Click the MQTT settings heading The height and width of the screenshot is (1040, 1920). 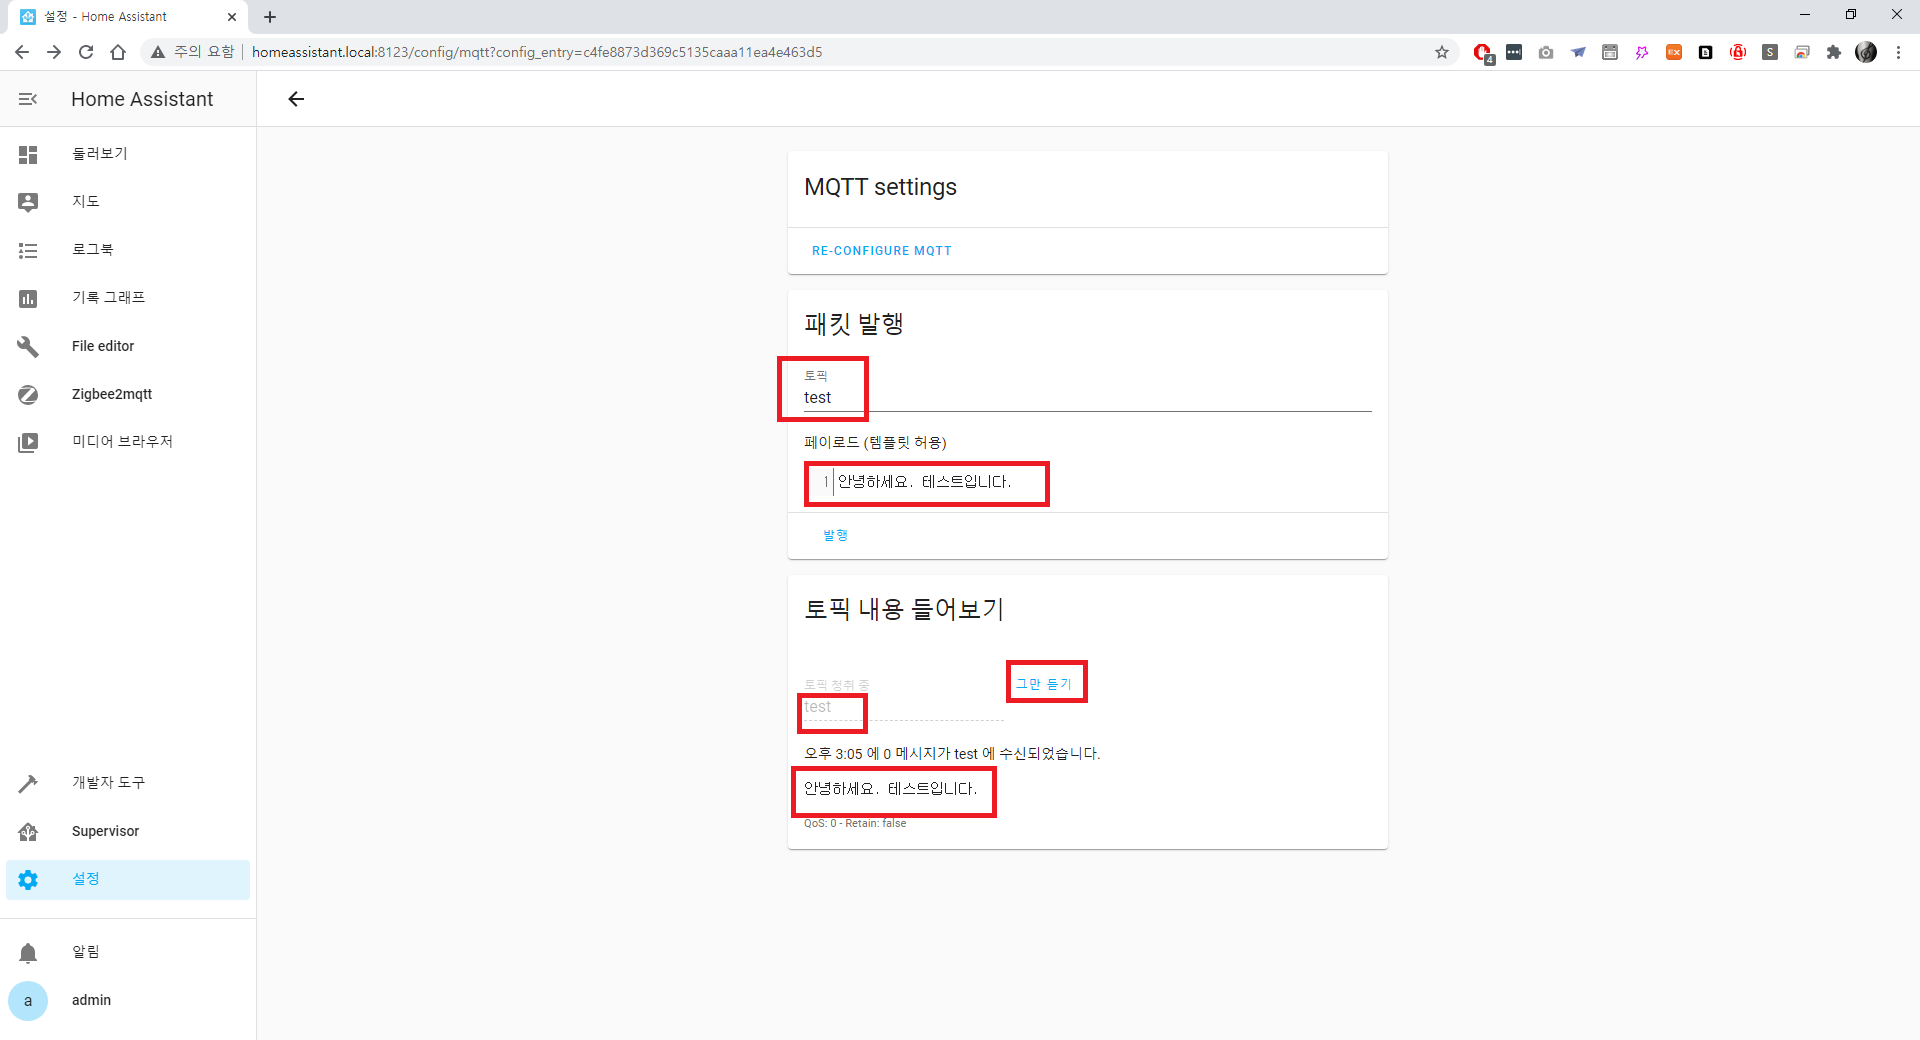[x=881, y=187]
